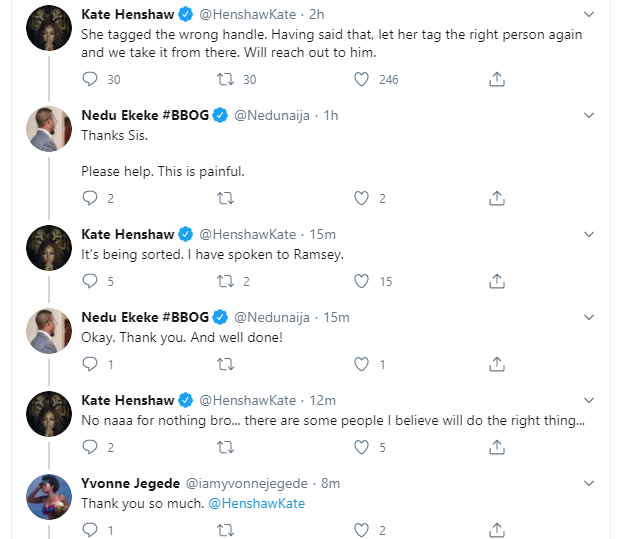
Task: Share the 'spoken to Ramsey' tweet
Action: coord(497,282)
